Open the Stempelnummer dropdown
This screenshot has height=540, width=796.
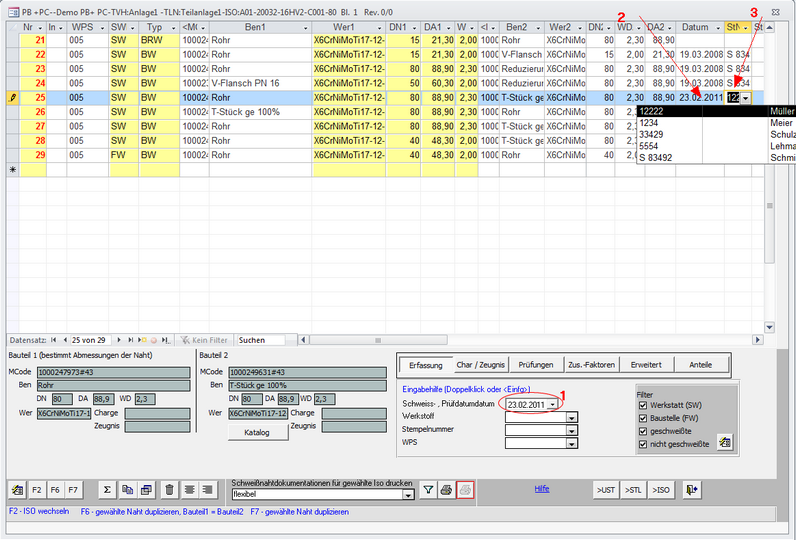pos(572,429)
